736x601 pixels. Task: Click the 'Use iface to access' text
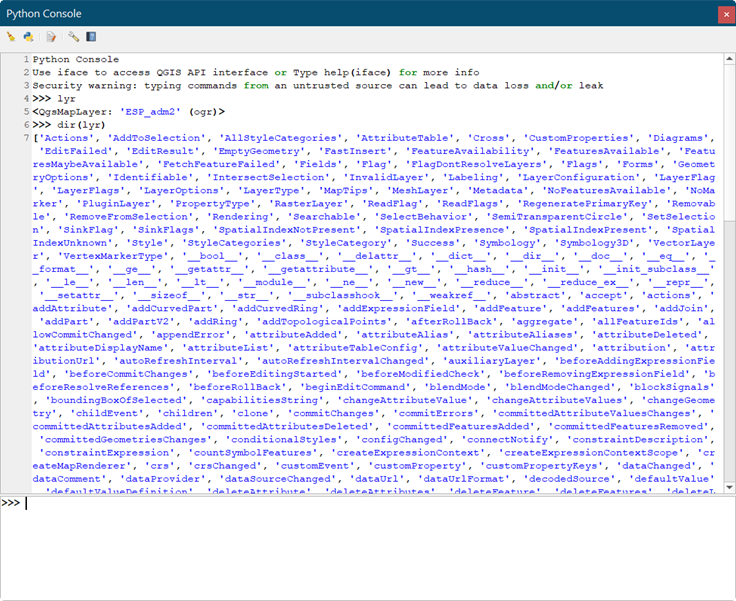pyautogui.click(x=100, y=72)
